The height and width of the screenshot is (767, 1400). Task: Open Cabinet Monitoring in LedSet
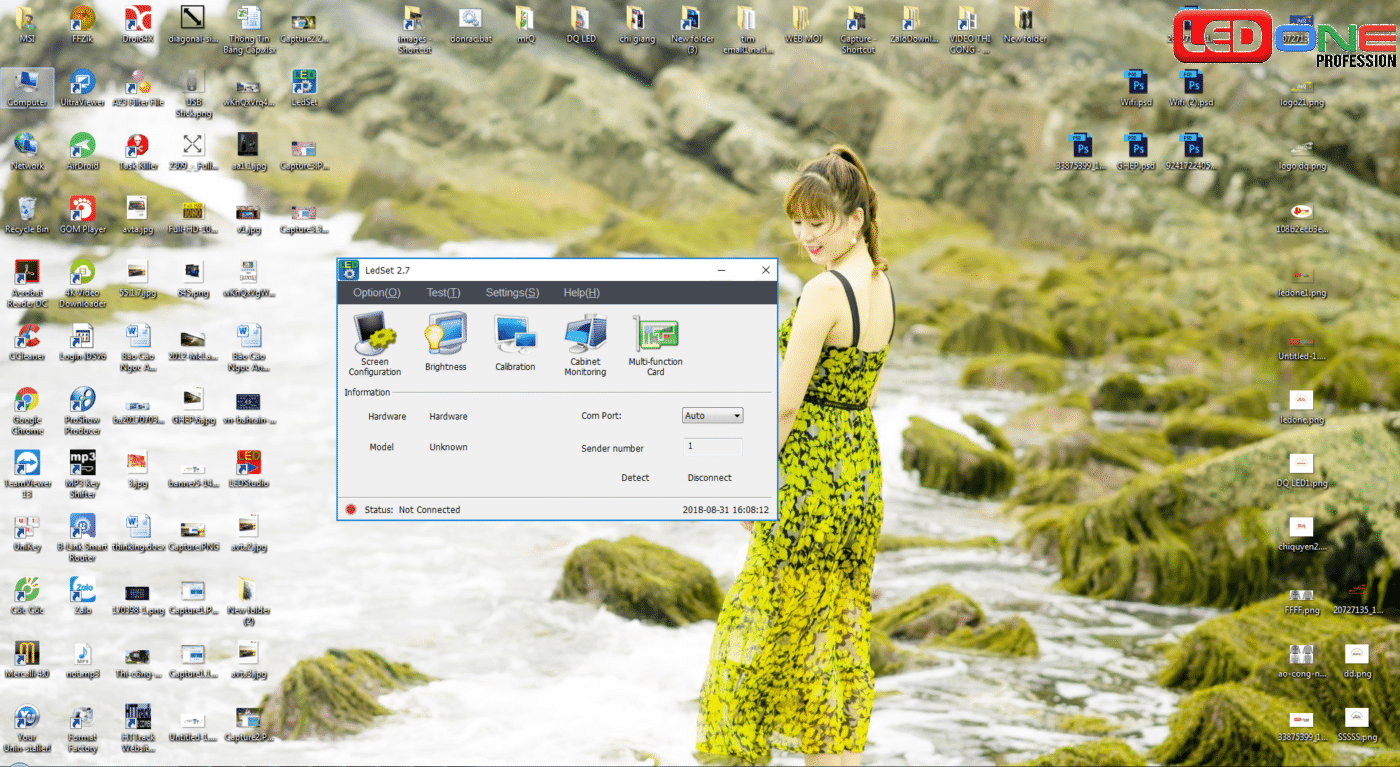[585, 345]
